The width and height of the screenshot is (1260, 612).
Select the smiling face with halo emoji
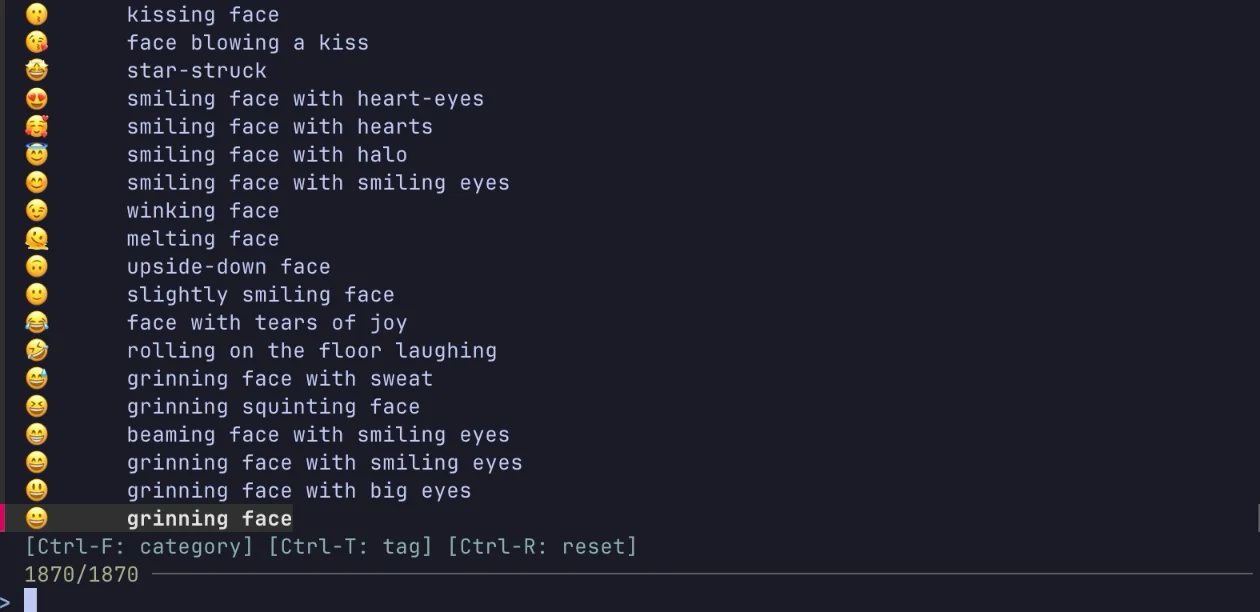(x=37, y=154)
